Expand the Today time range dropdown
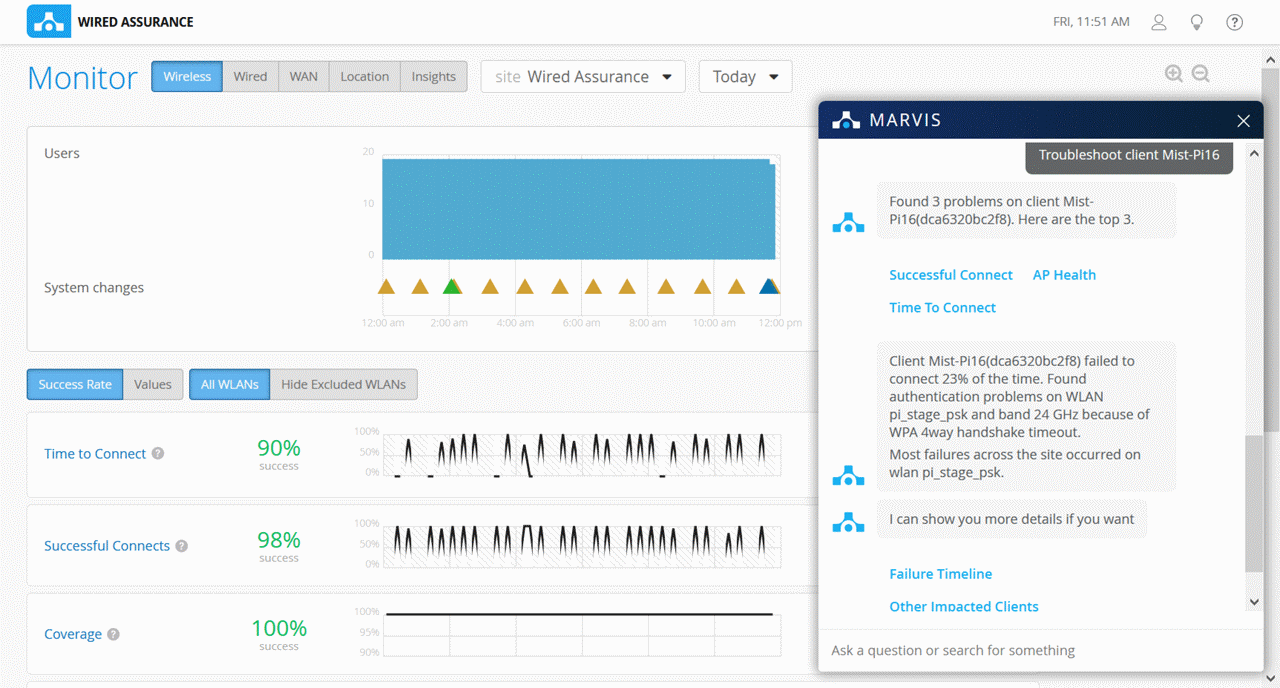 pos(745,77)
